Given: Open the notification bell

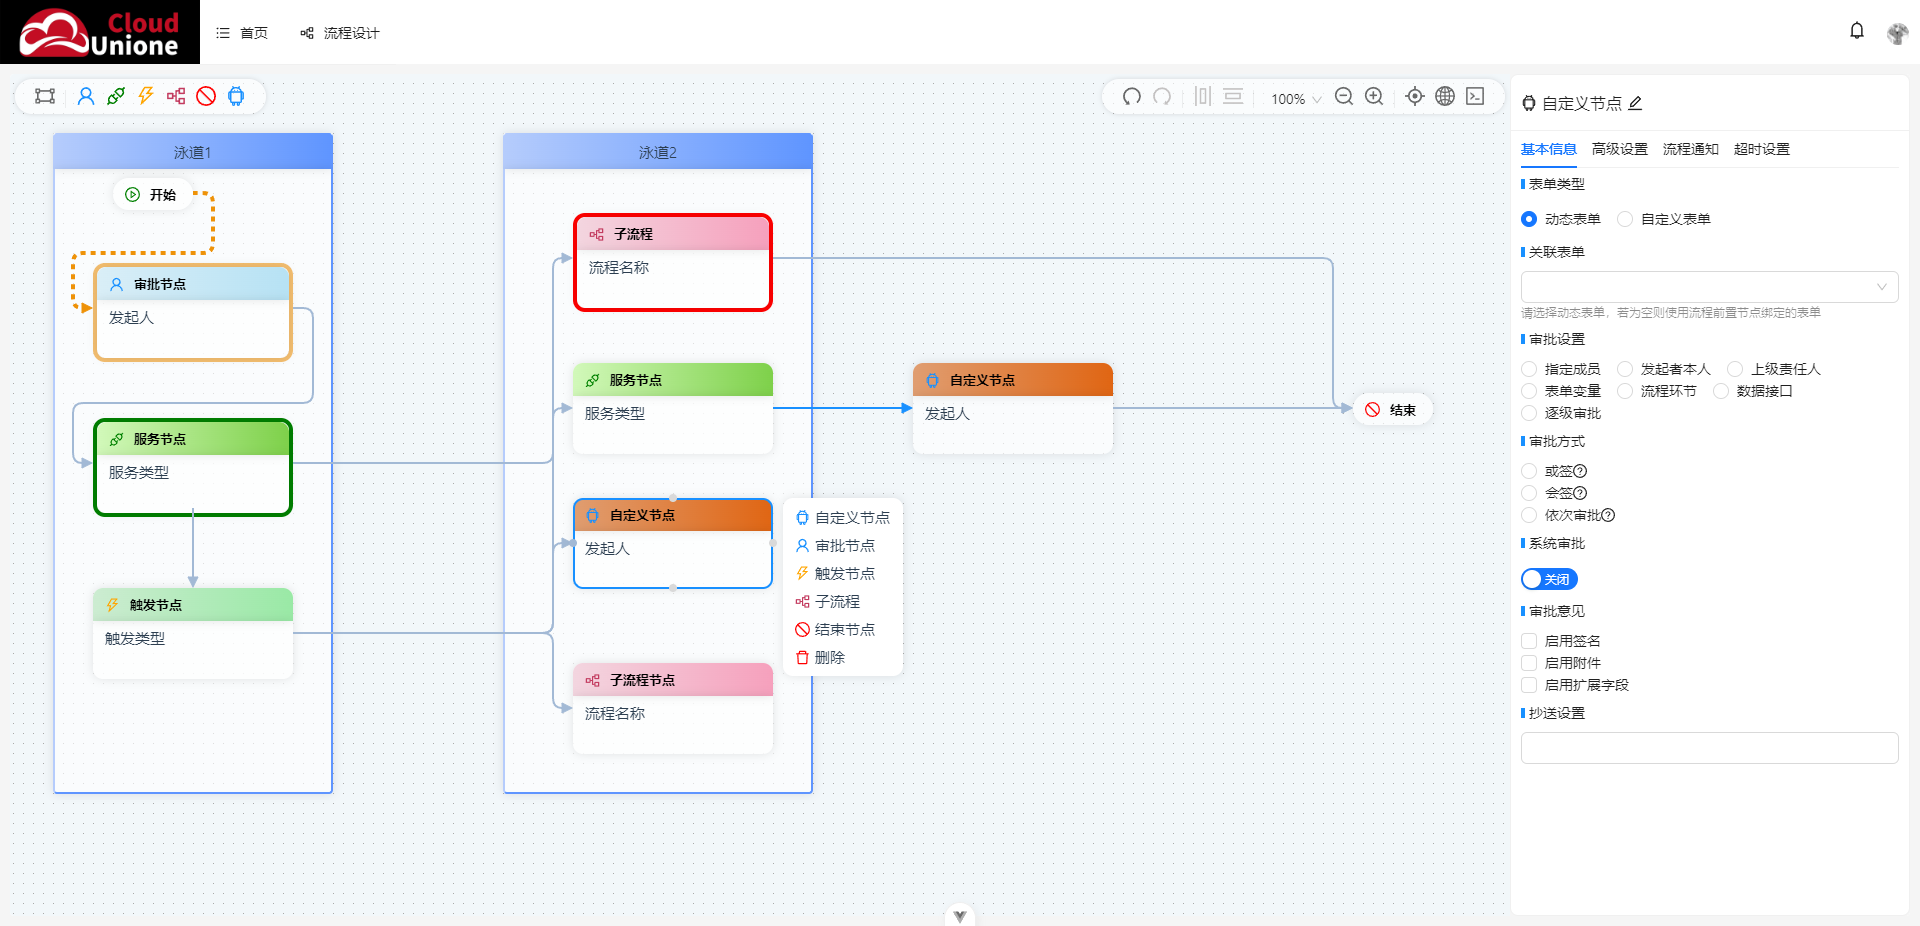Looking at the screenshot, I should (1857, 31).
